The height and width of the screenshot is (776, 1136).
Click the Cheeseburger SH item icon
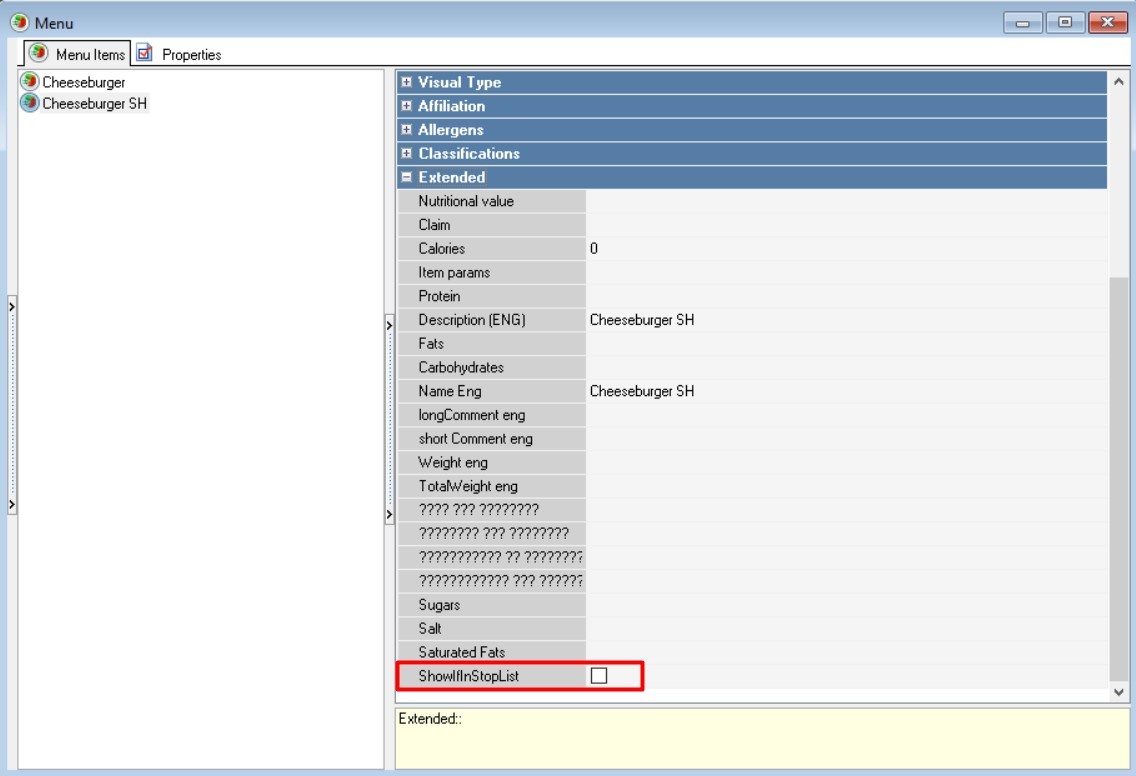coord(30,103)
